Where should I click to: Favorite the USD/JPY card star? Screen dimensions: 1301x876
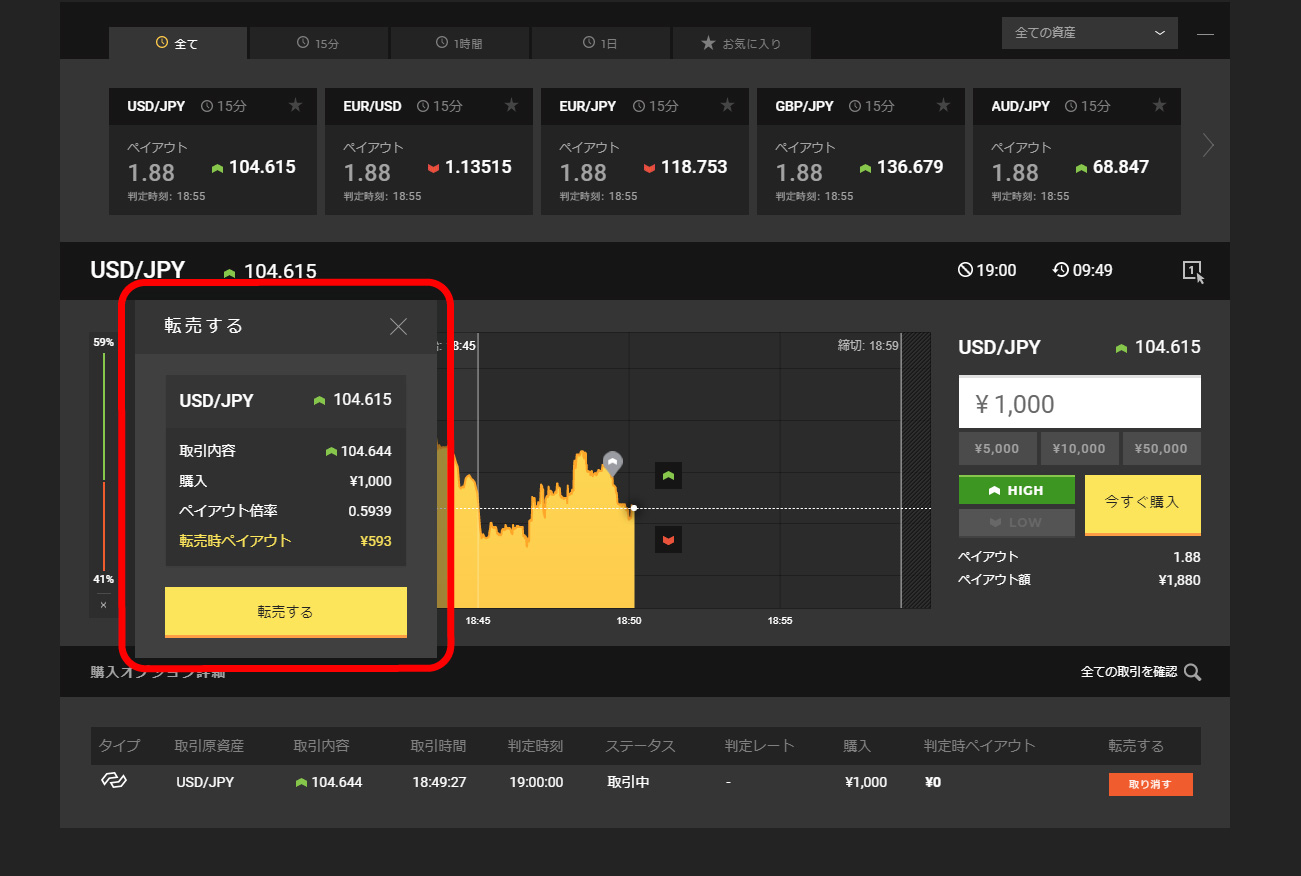coord(295,105)
